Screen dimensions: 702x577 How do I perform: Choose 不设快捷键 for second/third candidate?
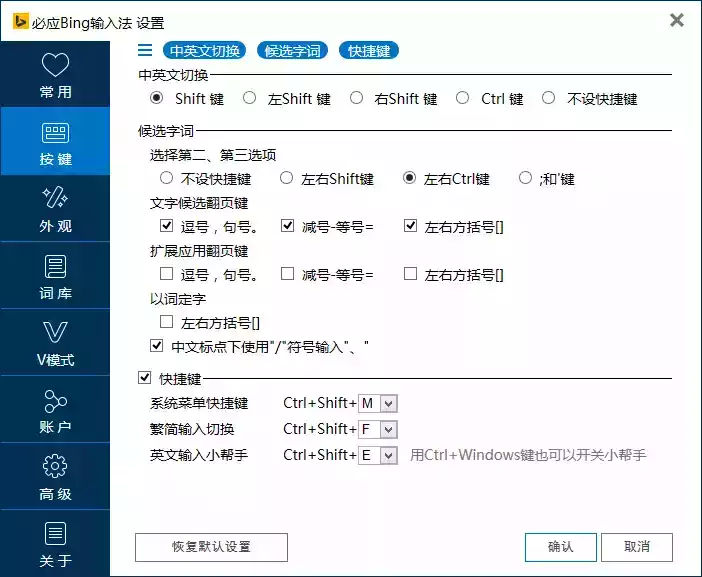(166, 178)
